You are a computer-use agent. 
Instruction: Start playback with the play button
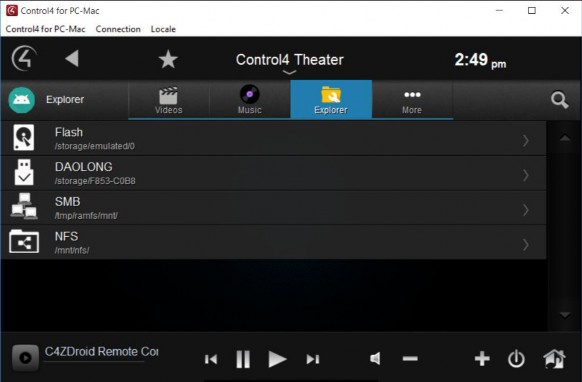coord(277,359)
